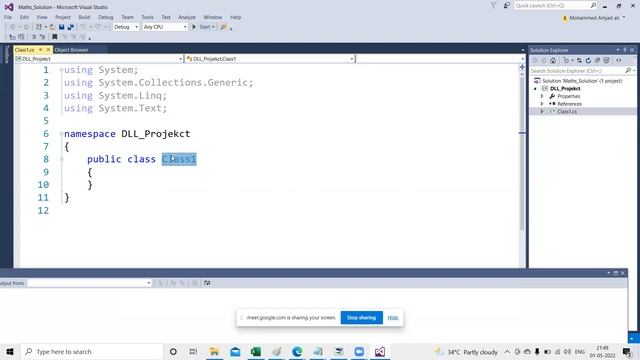This screenshot has width=640, height=360.
Task: Select the Solution 'Maths_Solution' tree row
Action: coord(582,81)
